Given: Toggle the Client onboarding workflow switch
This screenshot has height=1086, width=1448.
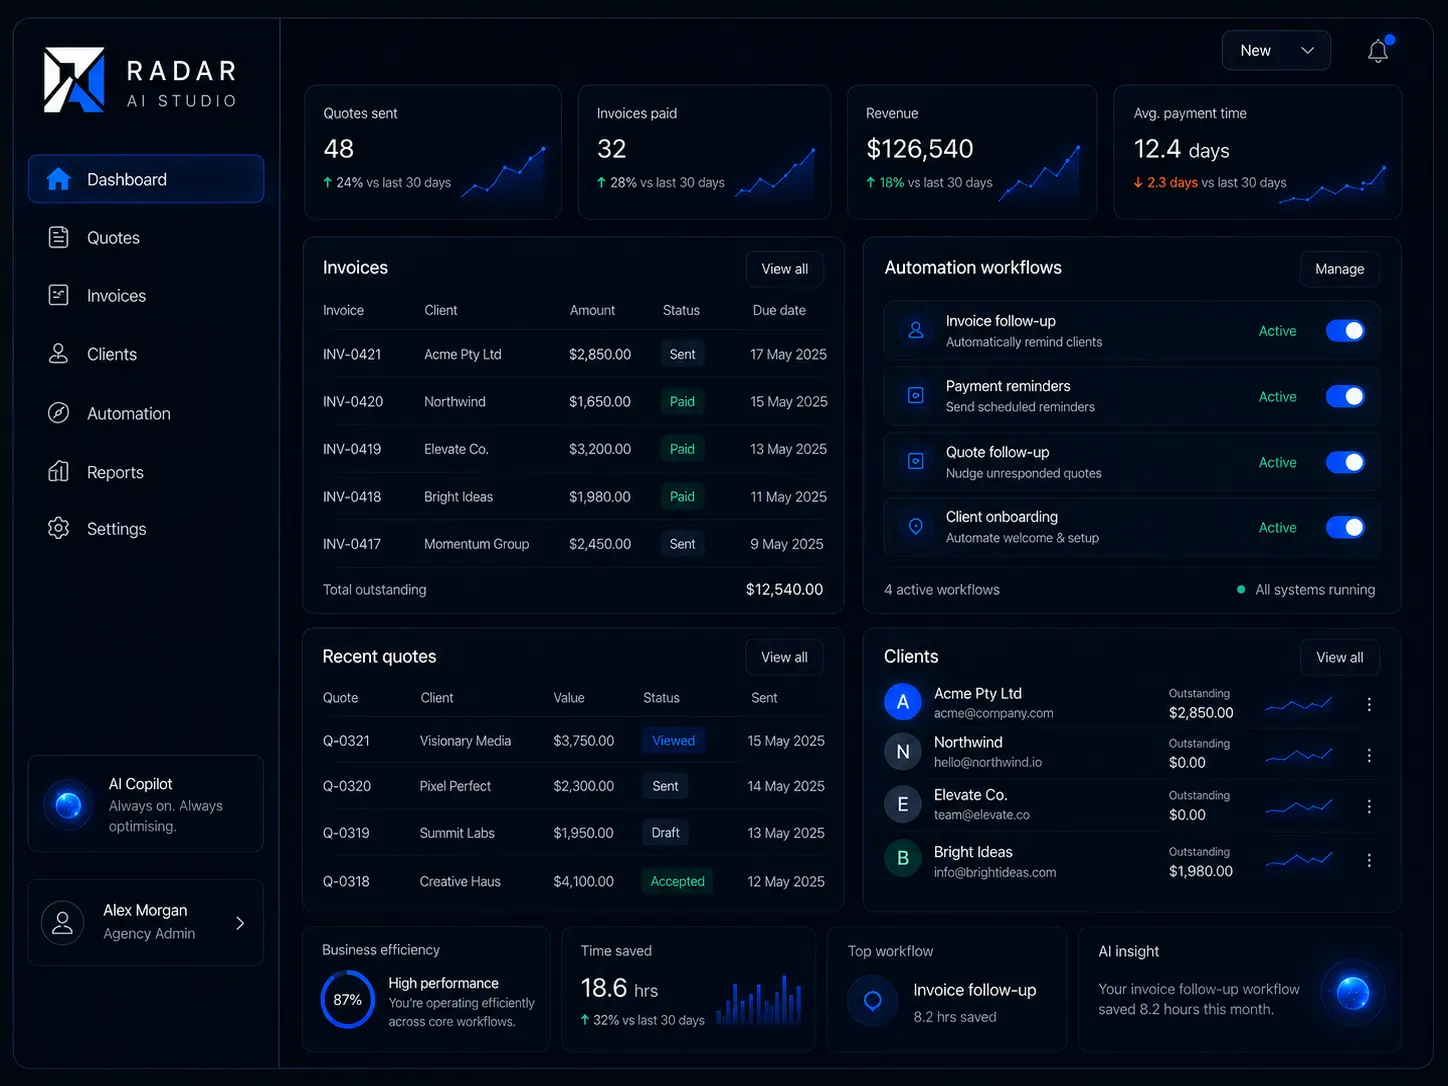Looking at the screenshot, I should (x=1345, y=527).
